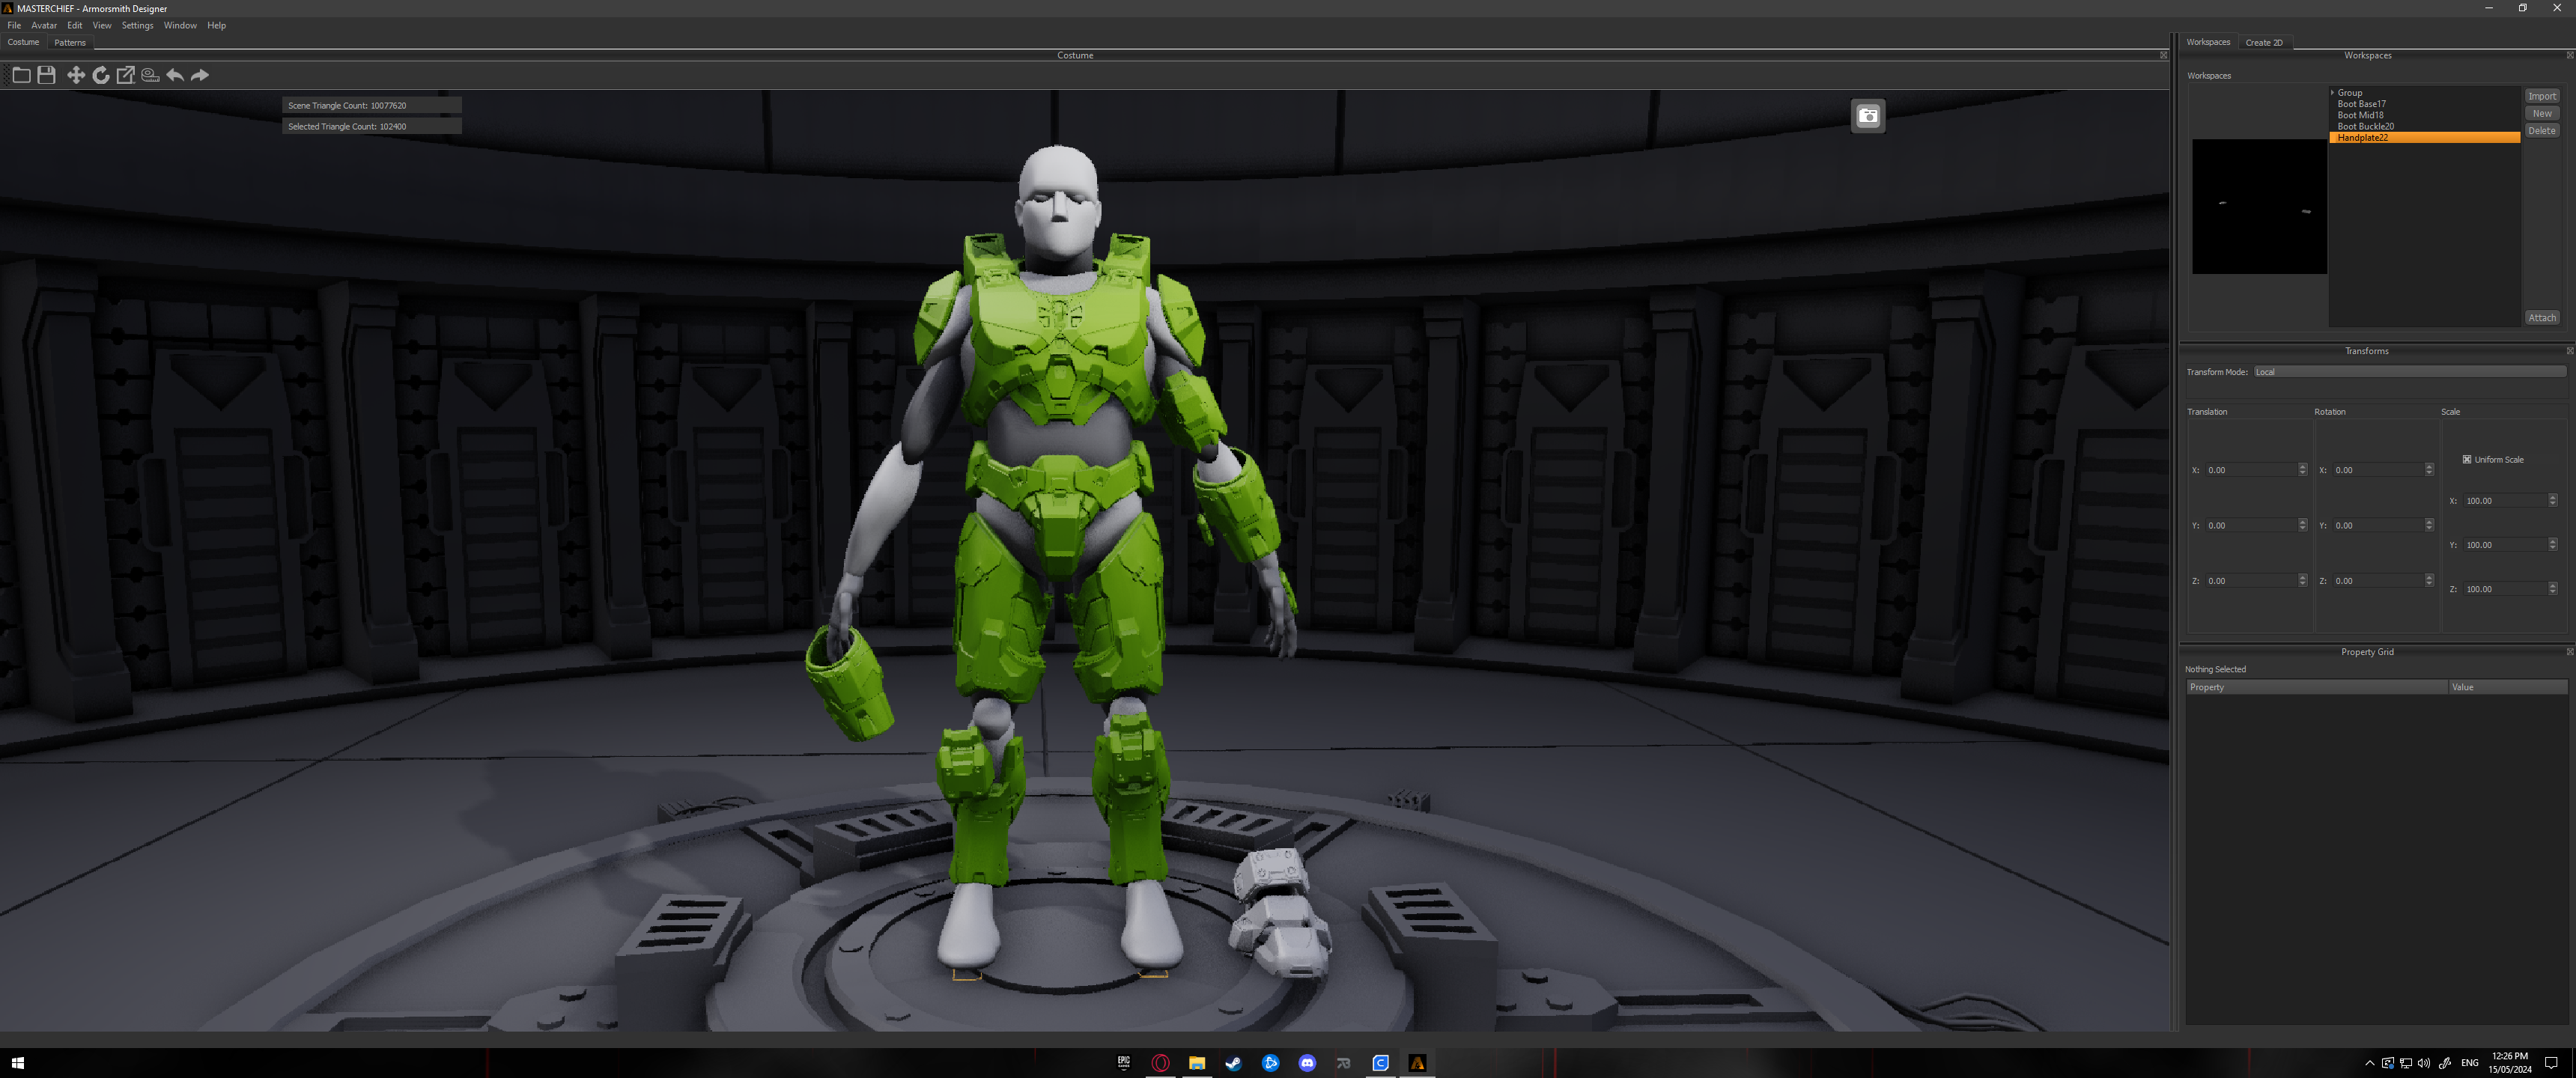This screenshot has width=2576, height=1078.
Task: Switch to the Create 2D tab
Action: pyautogui.click(x=2263, y=43)
